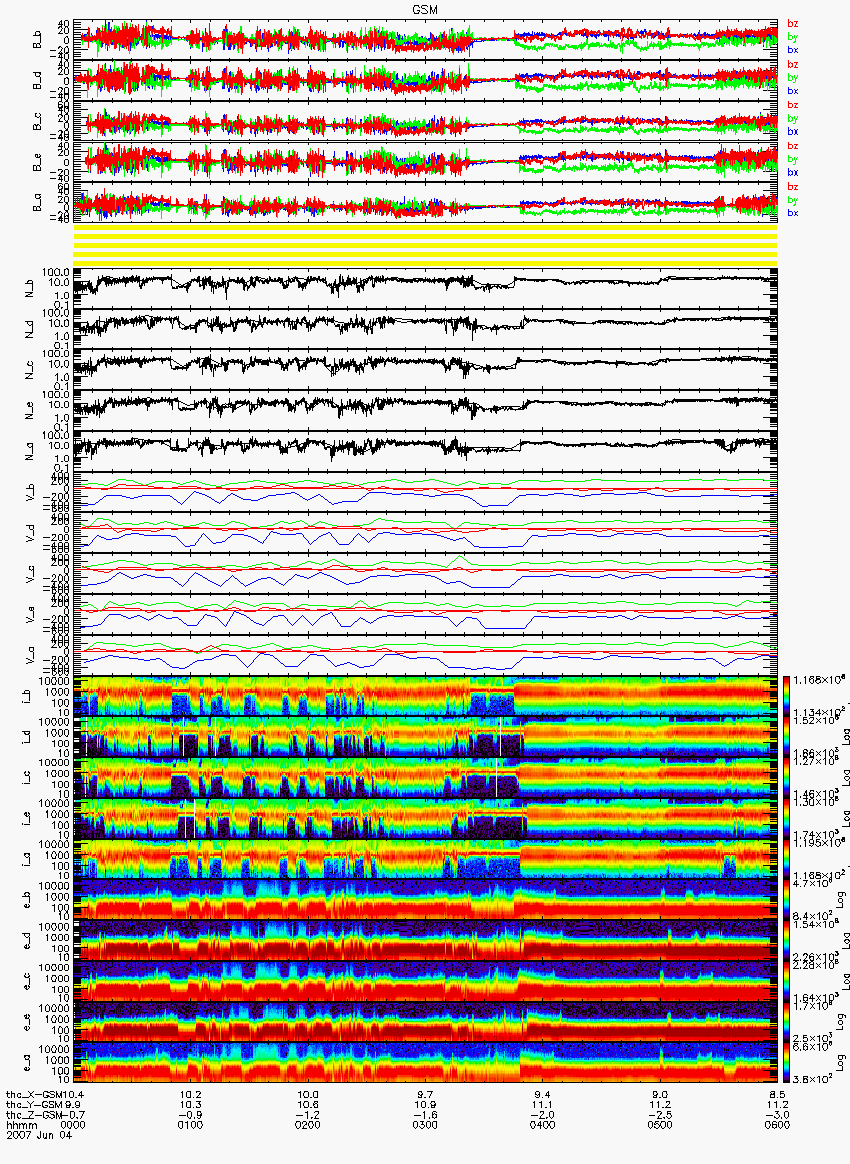850x1164 pixels.
Task: Click the color scale bar beside the e_a panel
Action: (786, 1063)
